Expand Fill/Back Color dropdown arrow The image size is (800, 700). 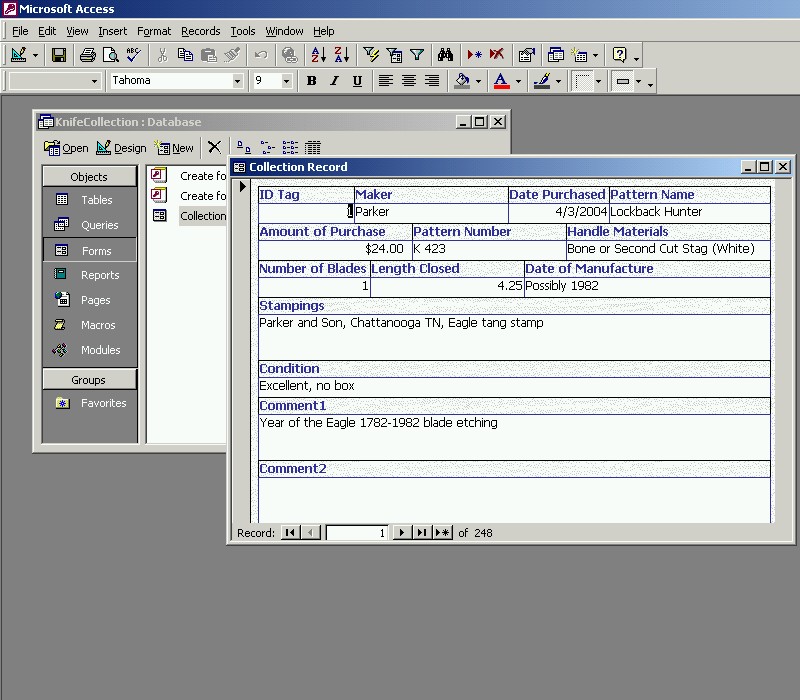coord(478,81)
